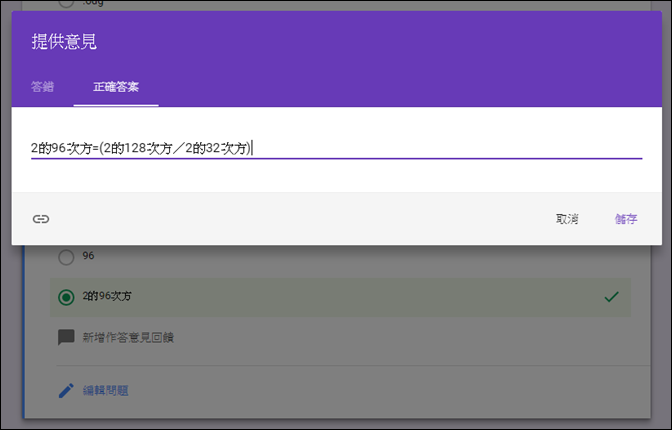Cancel with the 取消 button
The height and width of the screenshot is (430, 672).
pyautogui.click(x=567, y=219)
